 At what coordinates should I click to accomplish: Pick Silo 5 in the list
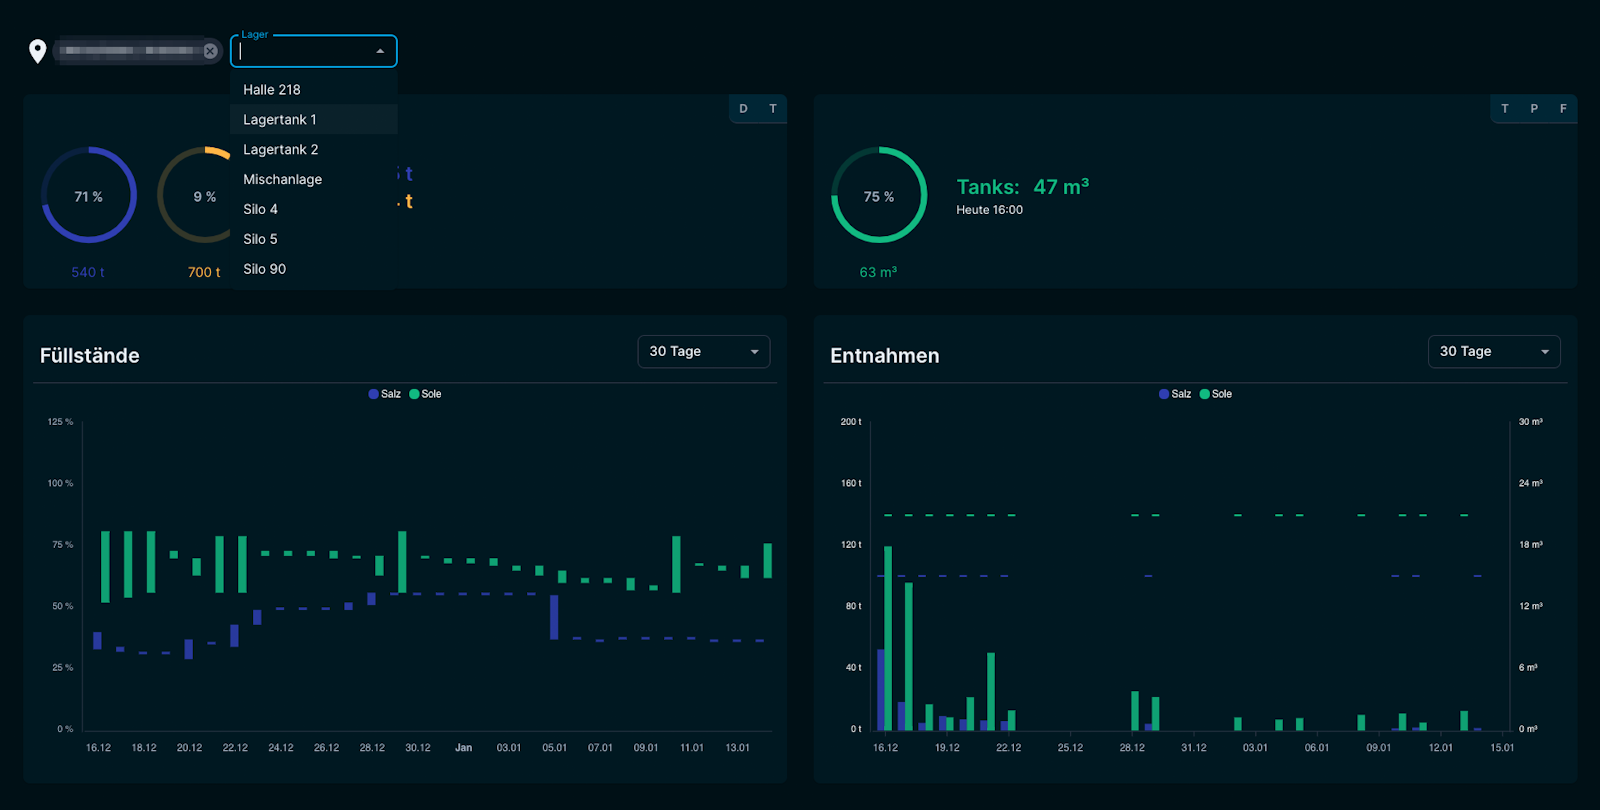click(314, 239)
